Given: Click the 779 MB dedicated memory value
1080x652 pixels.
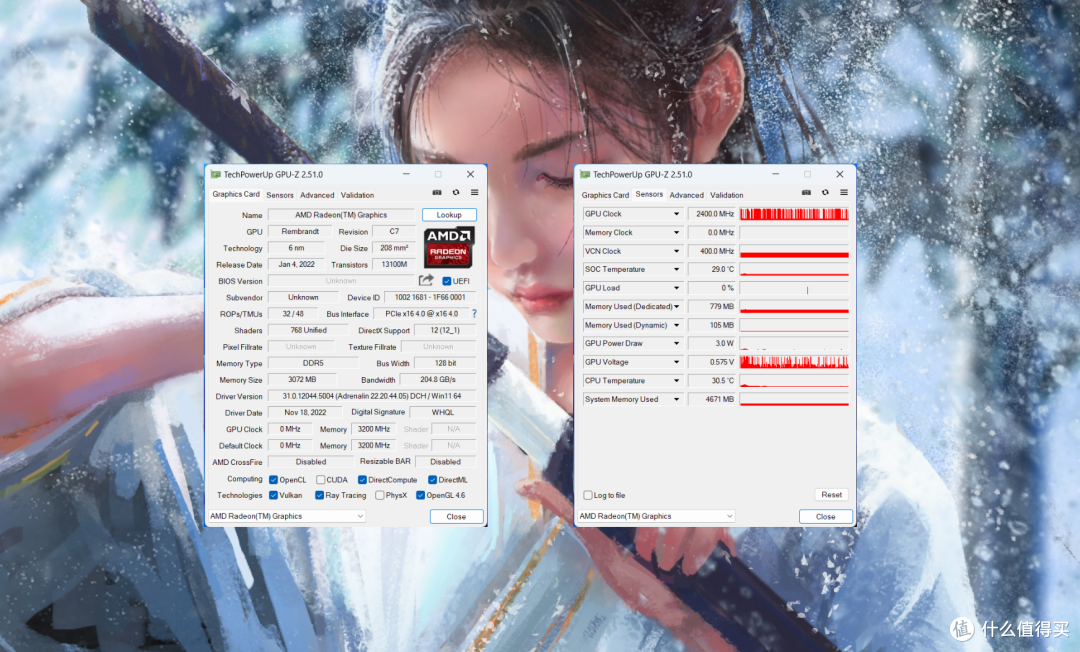Looking at the screenshot, I should (x=712, y=306).
